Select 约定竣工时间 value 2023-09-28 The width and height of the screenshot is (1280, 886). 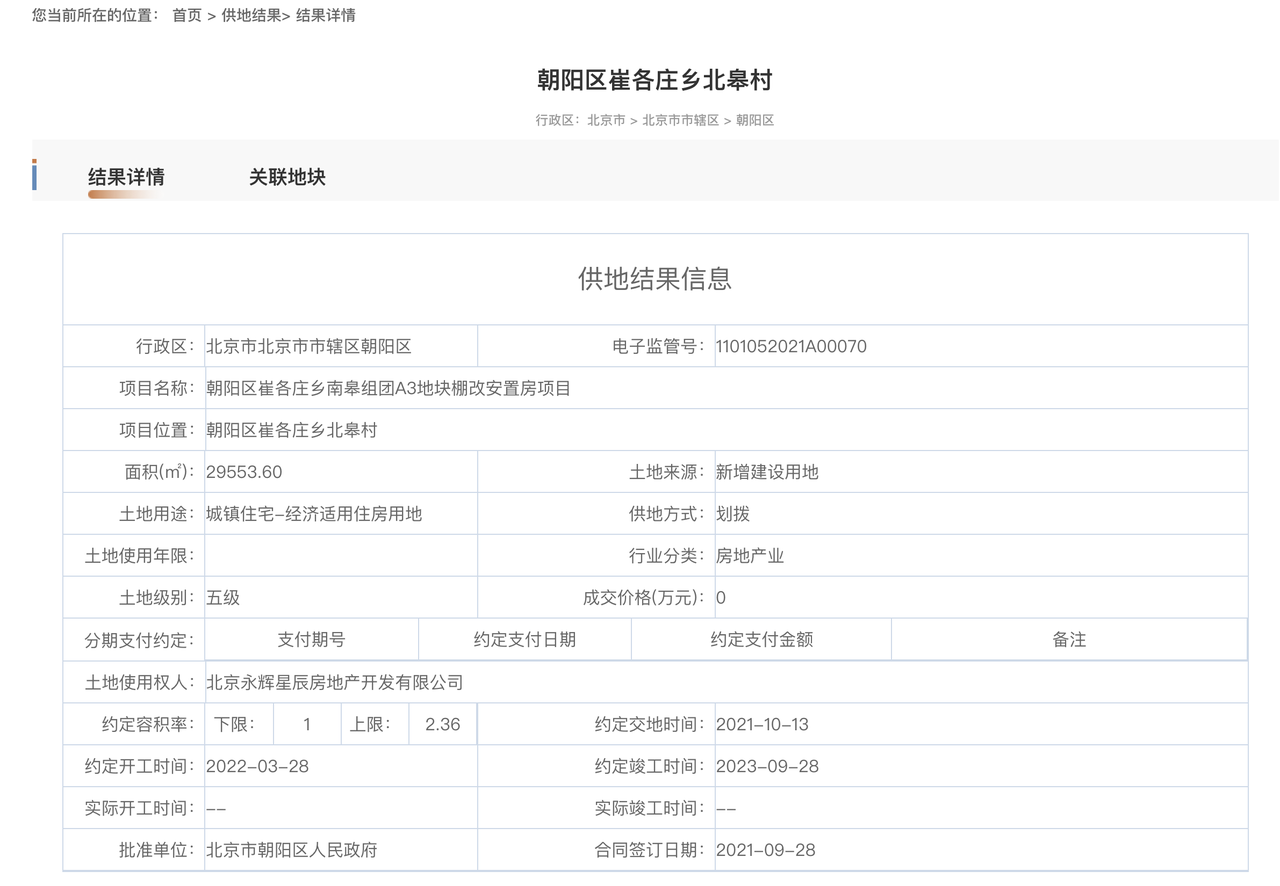767,767
